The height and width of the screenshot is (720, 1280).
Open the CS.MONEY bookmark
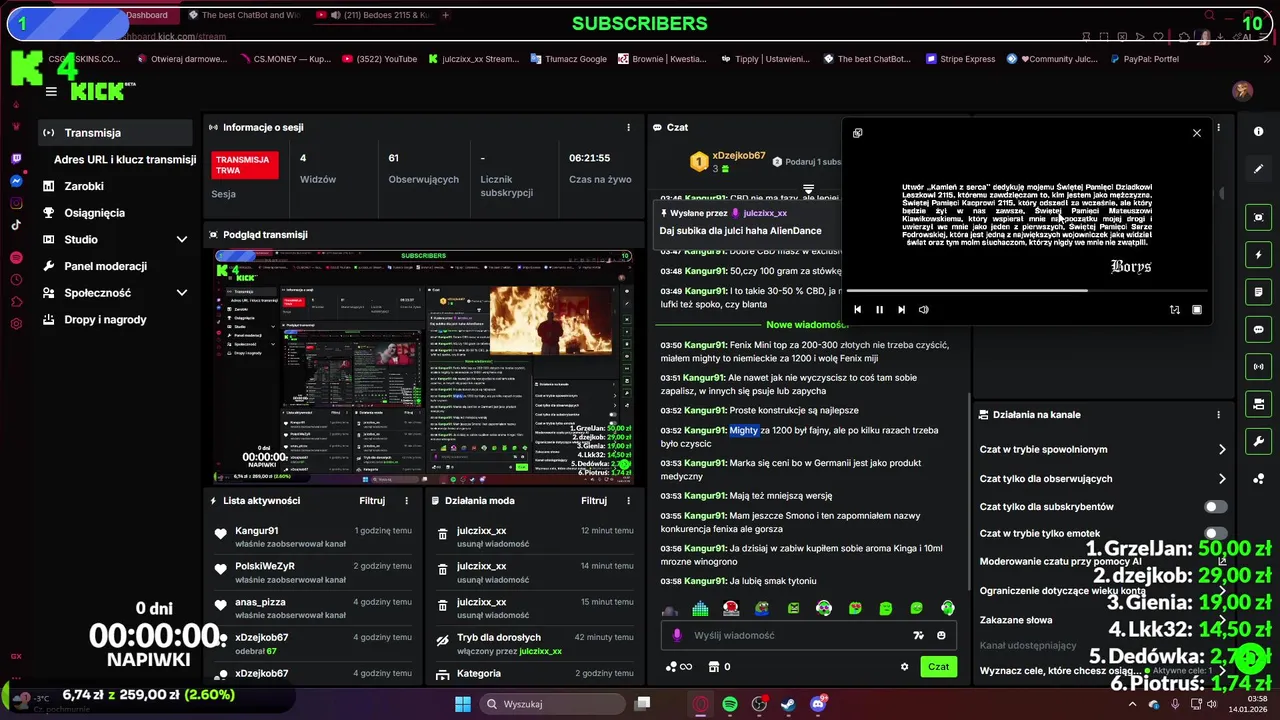pos(285,59)
